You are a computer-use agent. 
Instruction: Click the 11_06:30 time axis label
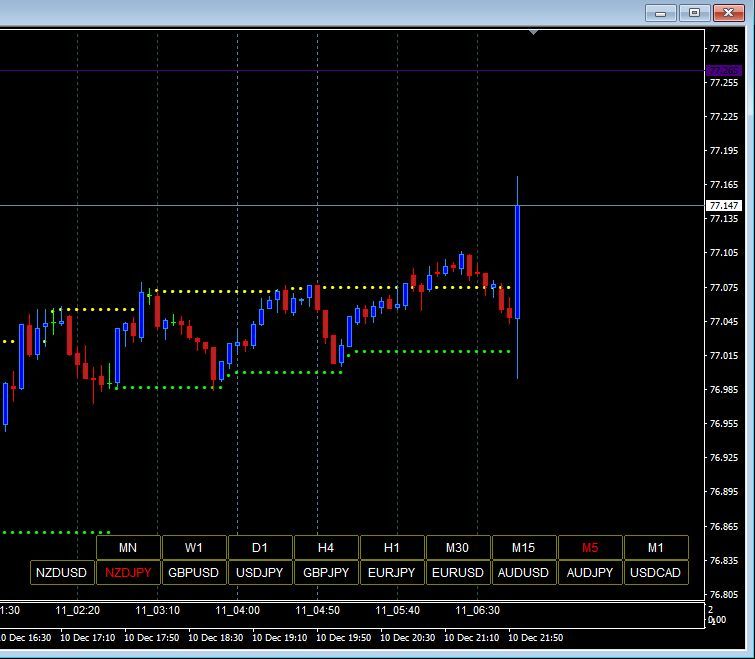coord(478,610)
